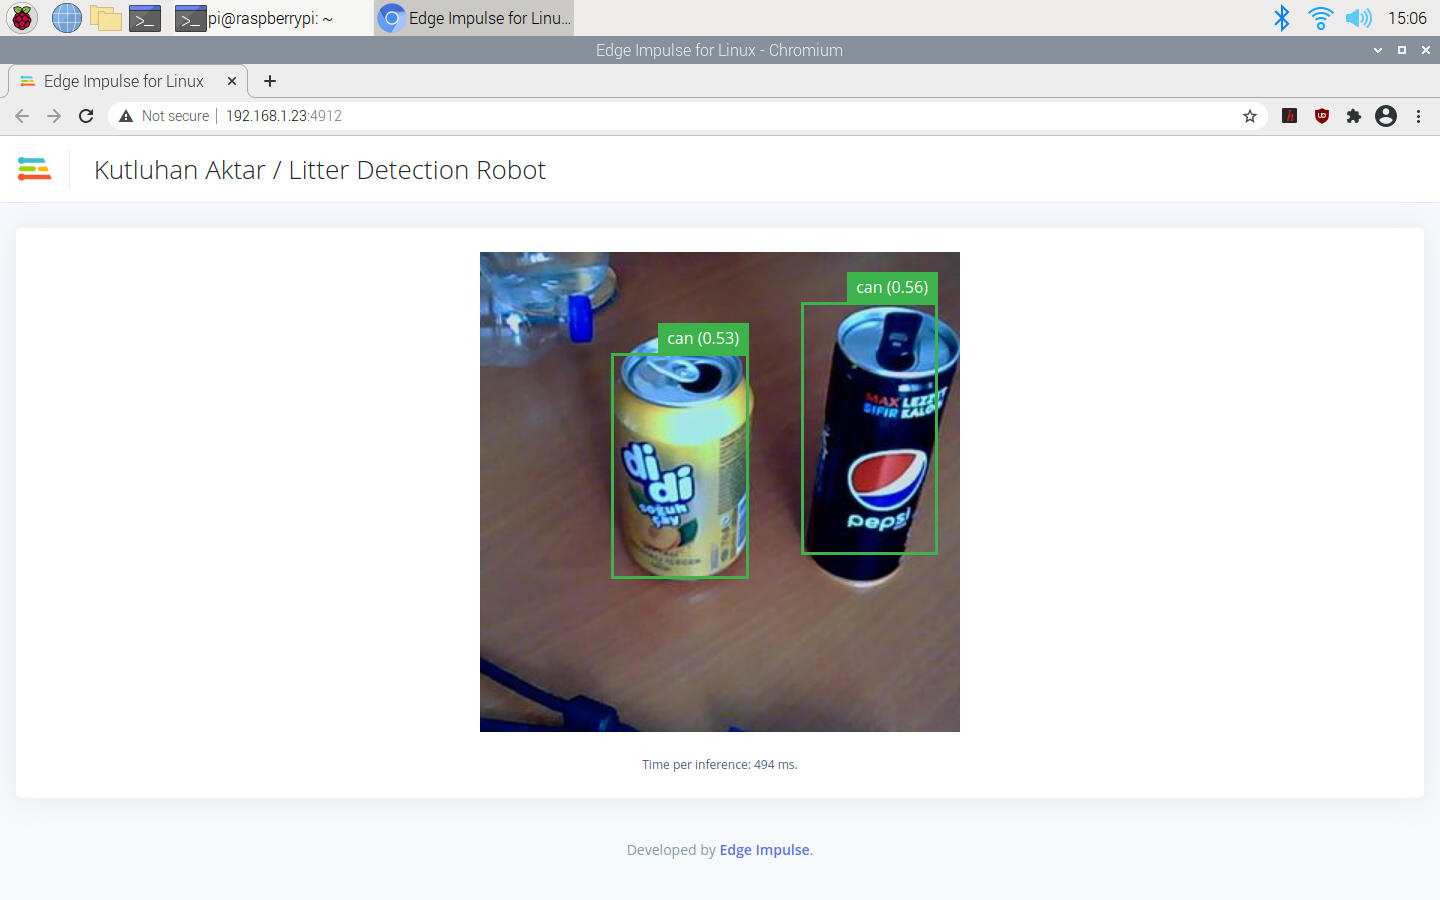
Task: Follow the Edge Impulse footer link
Action: click(x=764, y=850)
